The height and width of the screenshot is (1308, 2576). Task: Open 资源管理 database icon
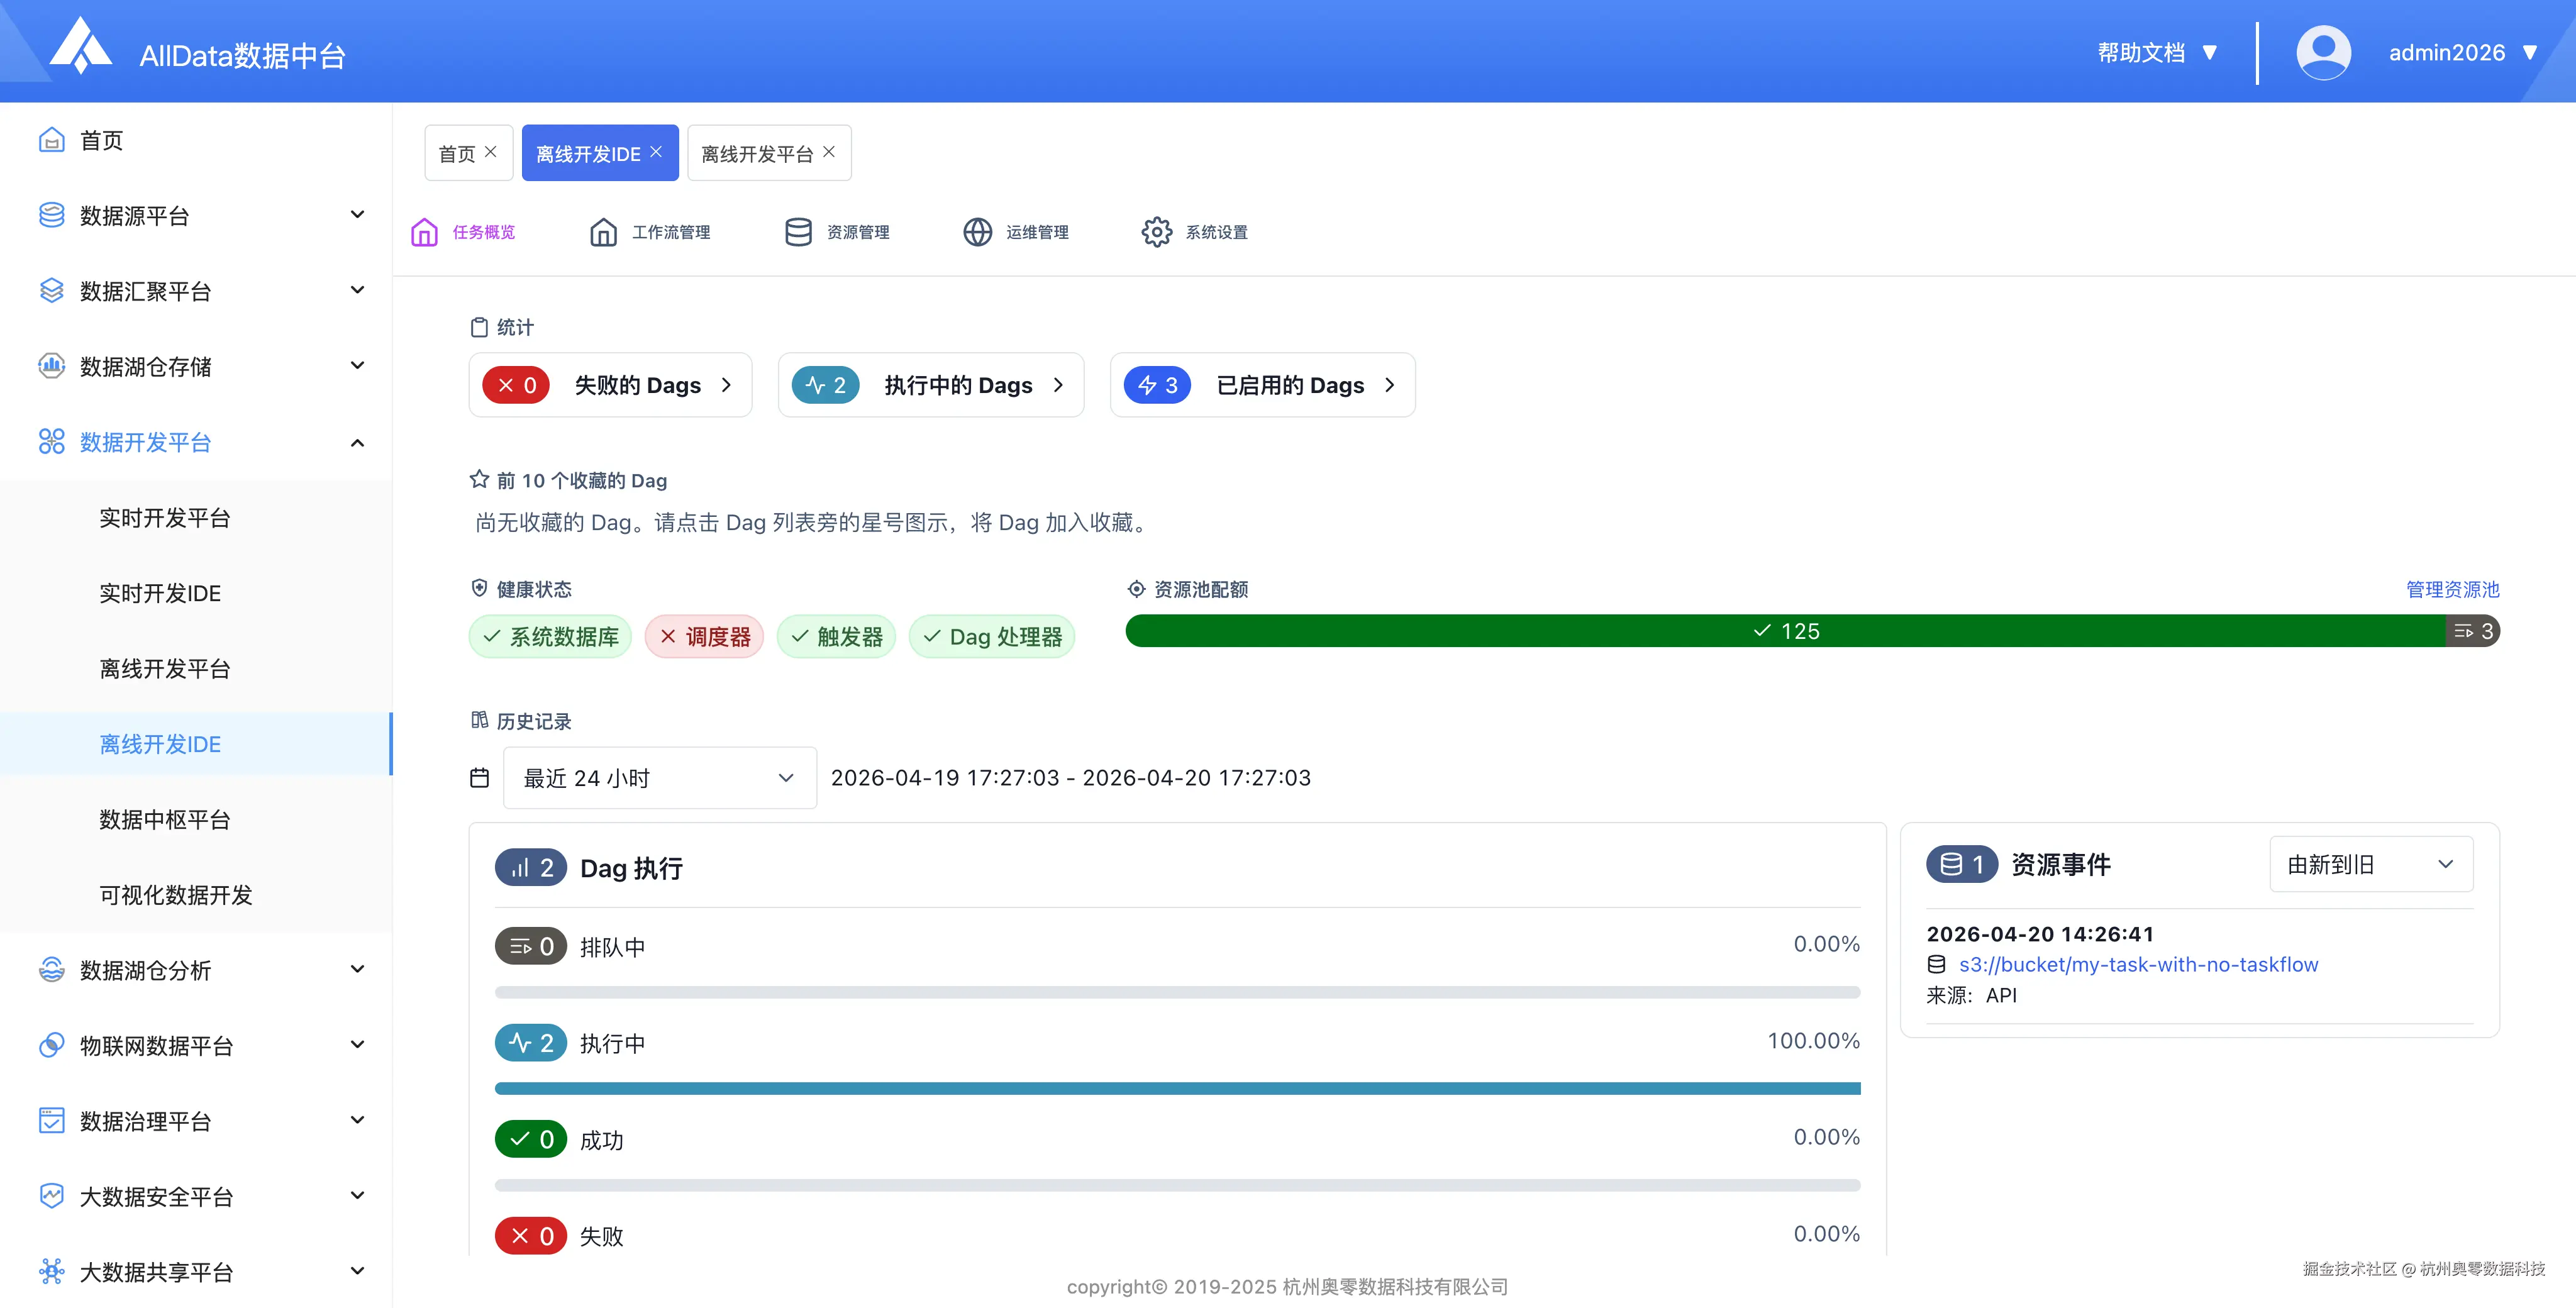[798, 232]
